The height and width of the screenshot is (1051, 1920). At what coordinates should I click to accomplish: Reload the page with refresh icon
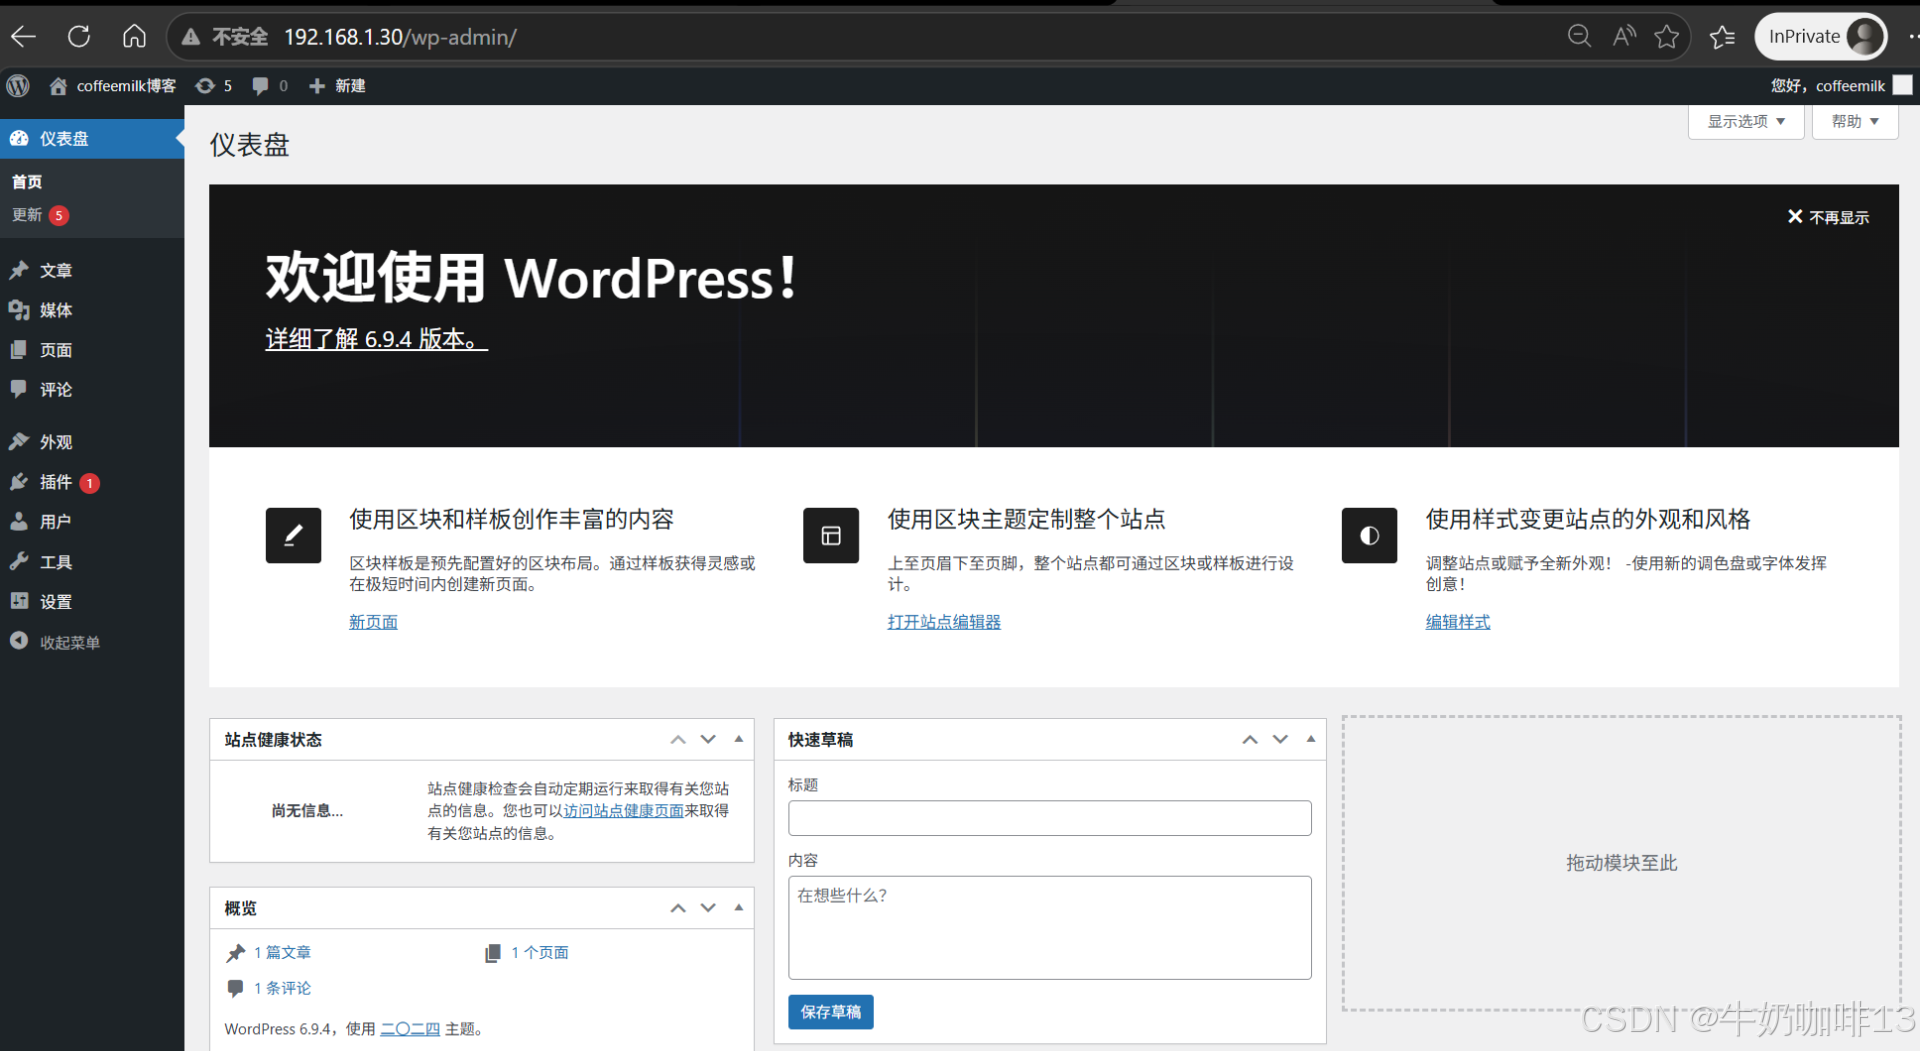[x=79, y=37]
